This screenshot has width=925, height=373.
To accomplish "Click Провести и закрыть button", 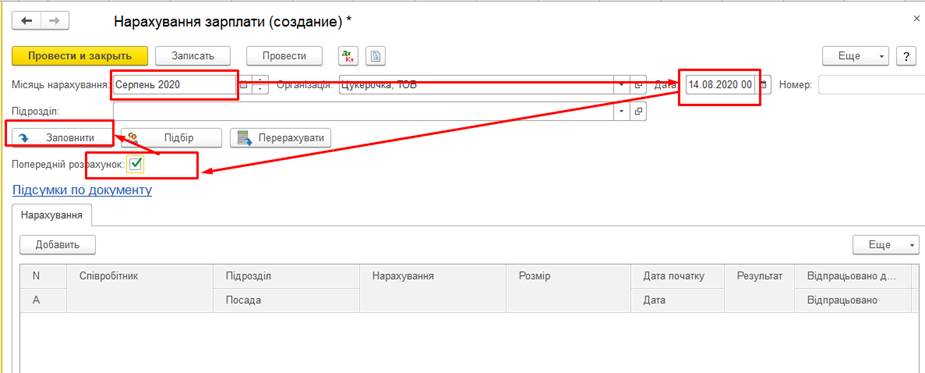I will (80, 56).
